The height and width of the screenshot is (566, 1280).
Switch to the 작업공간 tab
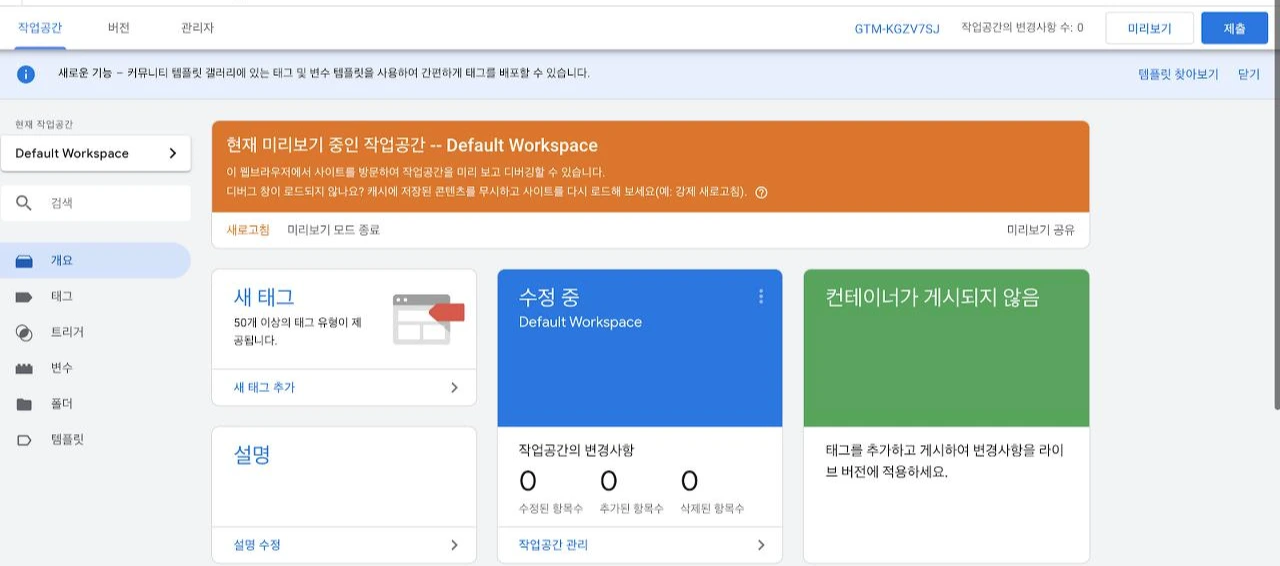coord(40,28)
